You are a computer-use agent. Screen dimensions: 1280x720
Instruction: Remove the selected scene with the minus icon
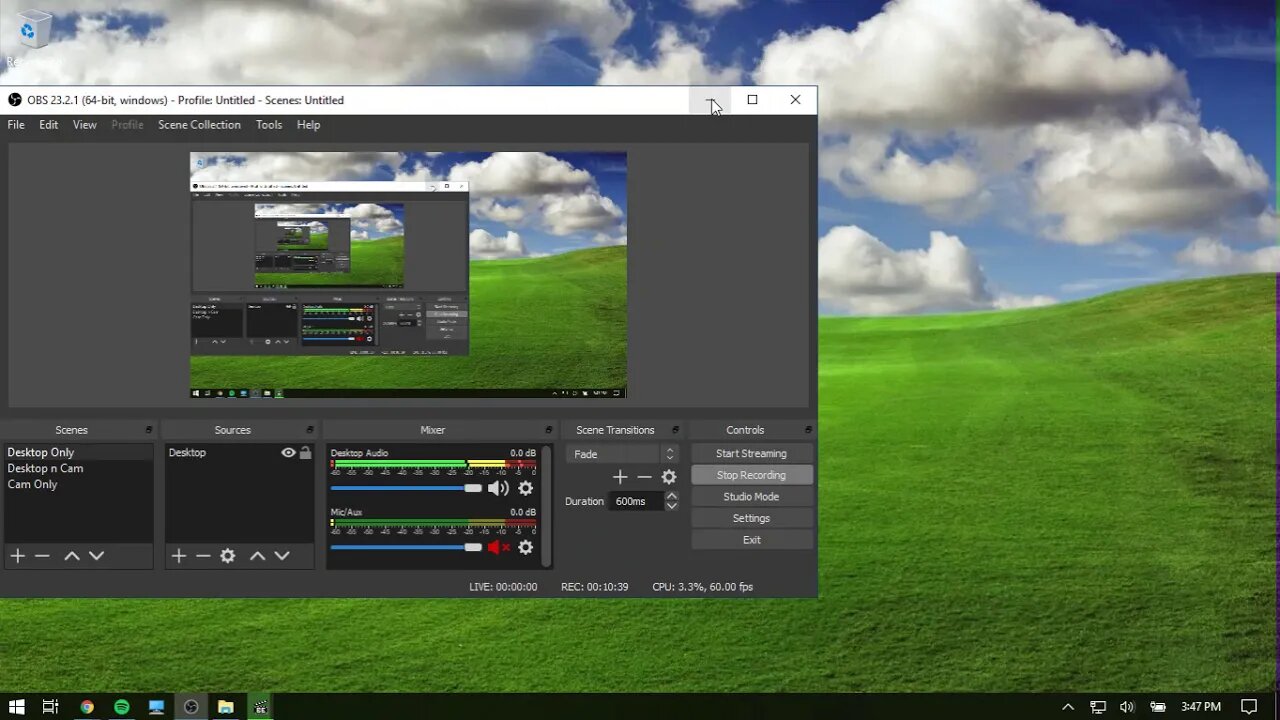(x=42, y=556)
